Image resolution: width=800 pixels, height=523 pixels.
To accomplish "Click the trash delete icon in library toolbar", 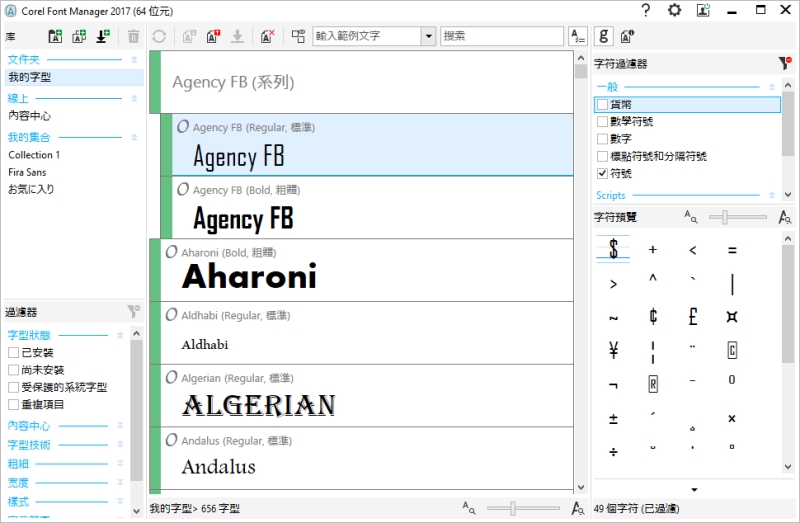I will click(133, 36).
